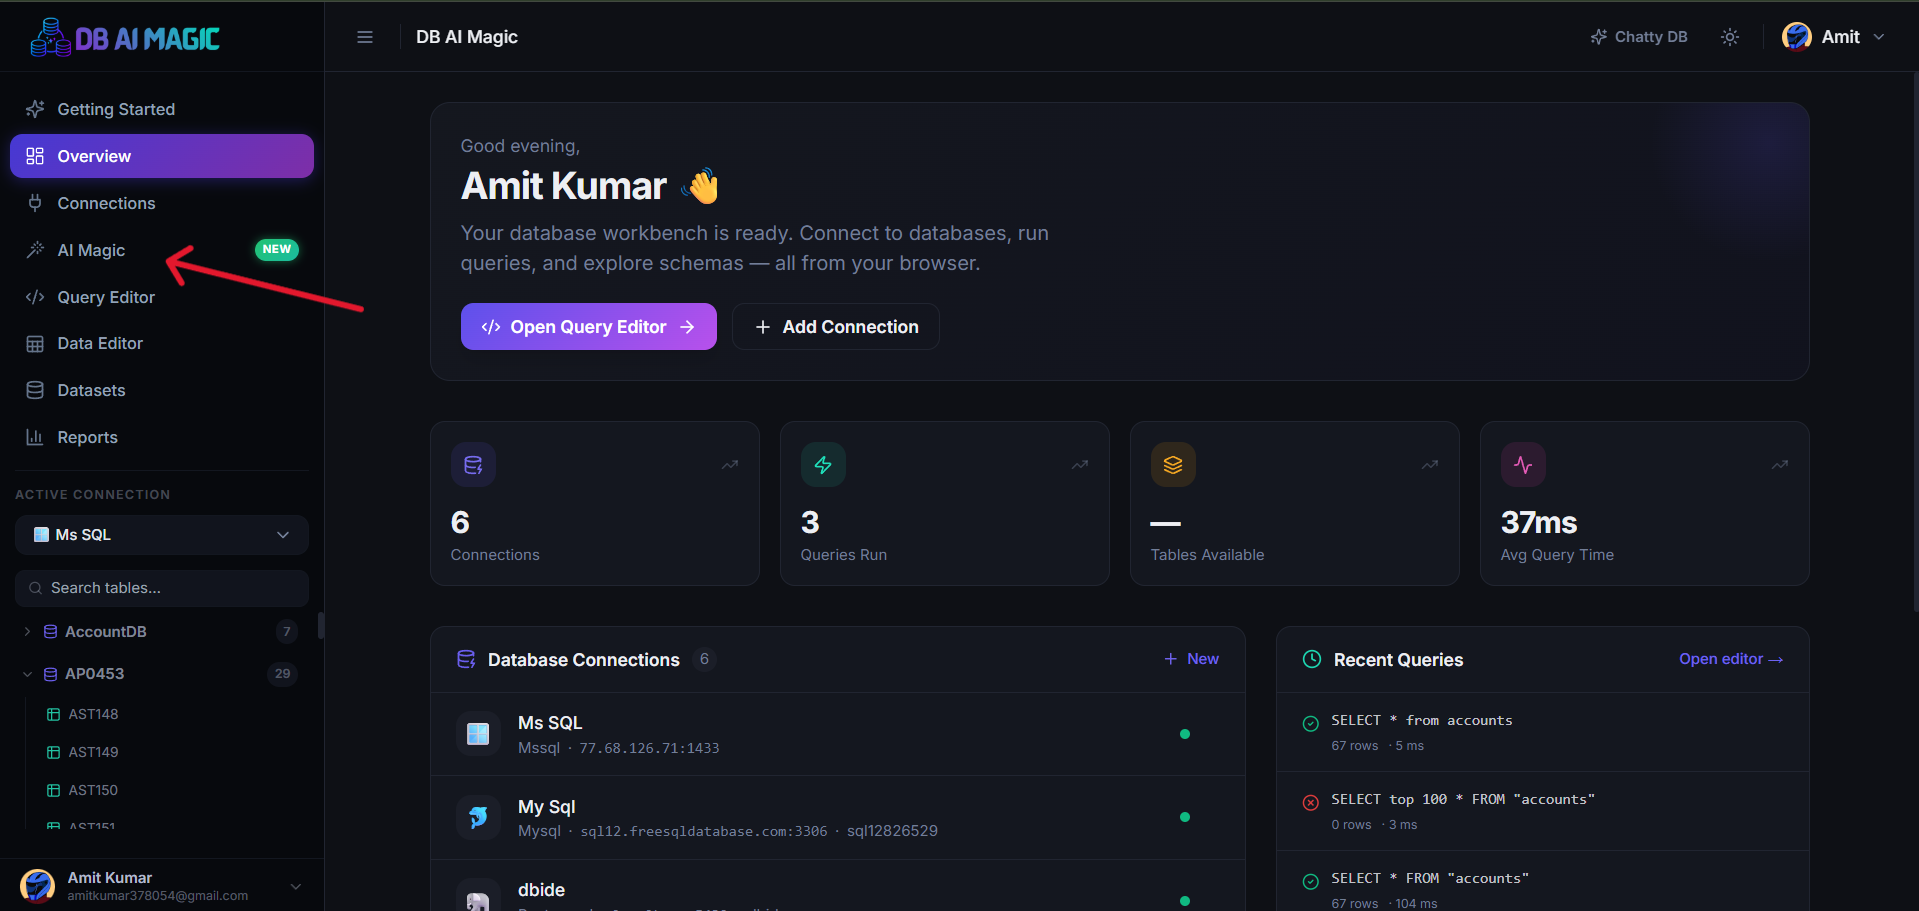Click the Data Editor table icon
The image size is (1919, 911).
coord(35,344)
